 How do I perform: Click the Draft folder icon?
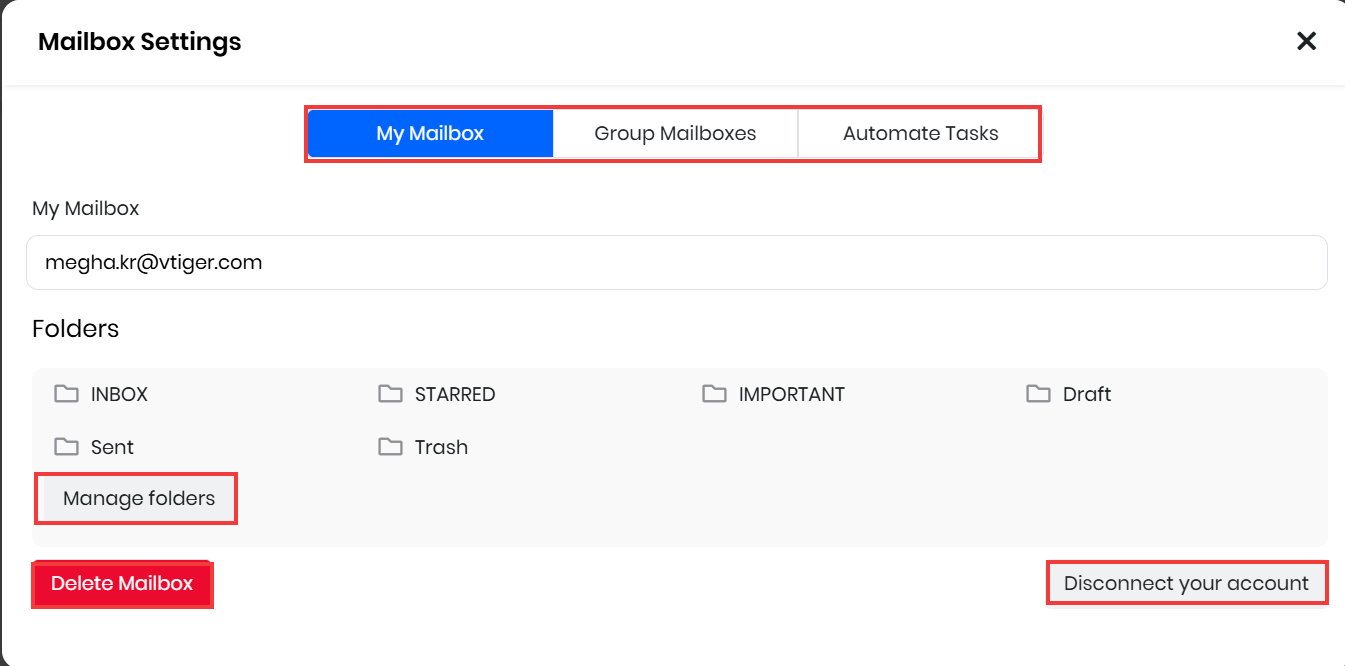pos(1038,394)
